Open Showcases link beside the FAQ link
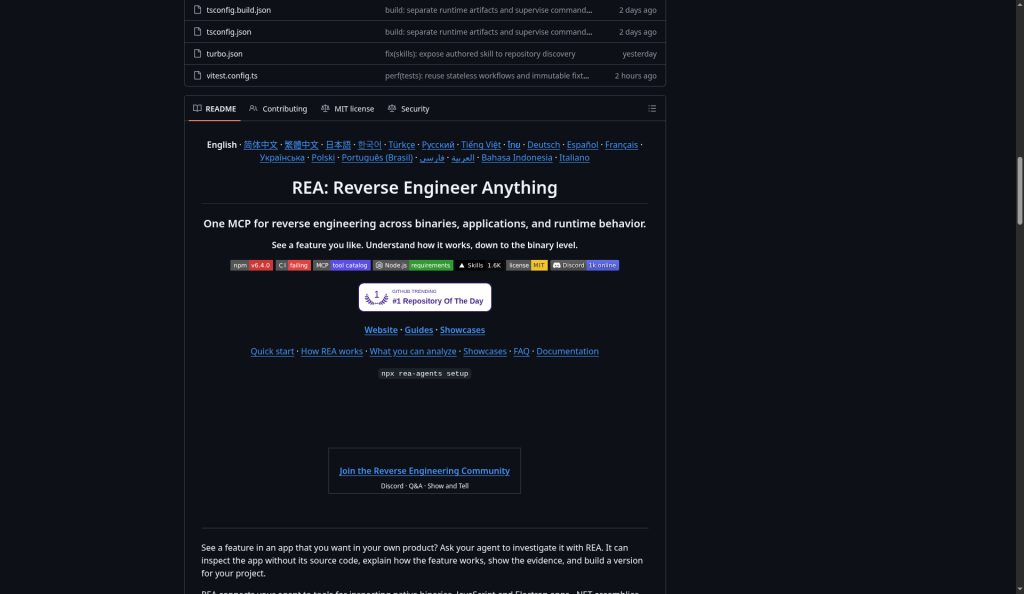Viewport: 1024px width, 594px height. pyautogui.click(x=485, y=352)
